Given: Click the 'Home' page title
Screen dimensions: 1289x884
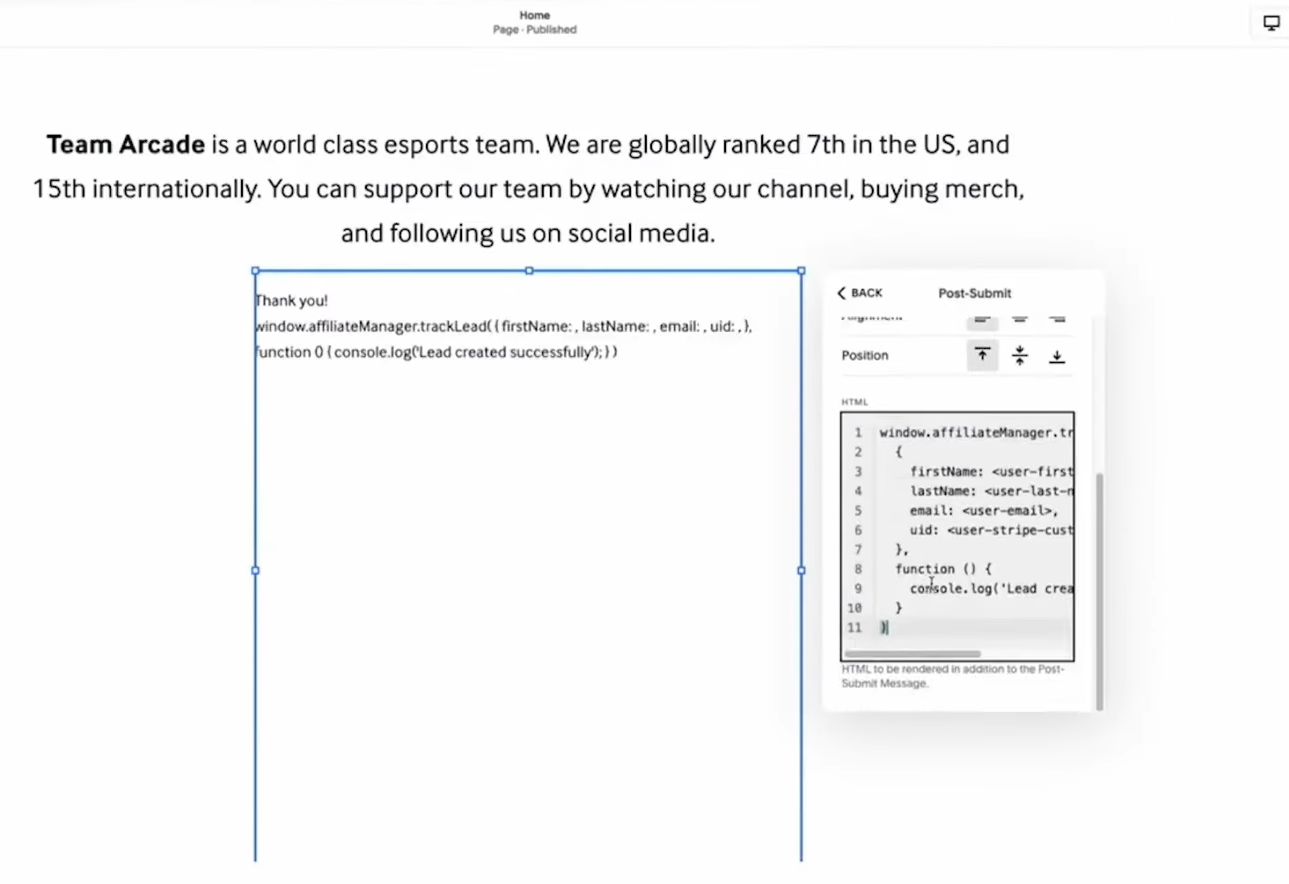Looking at the screenshot, I should 535,15.
